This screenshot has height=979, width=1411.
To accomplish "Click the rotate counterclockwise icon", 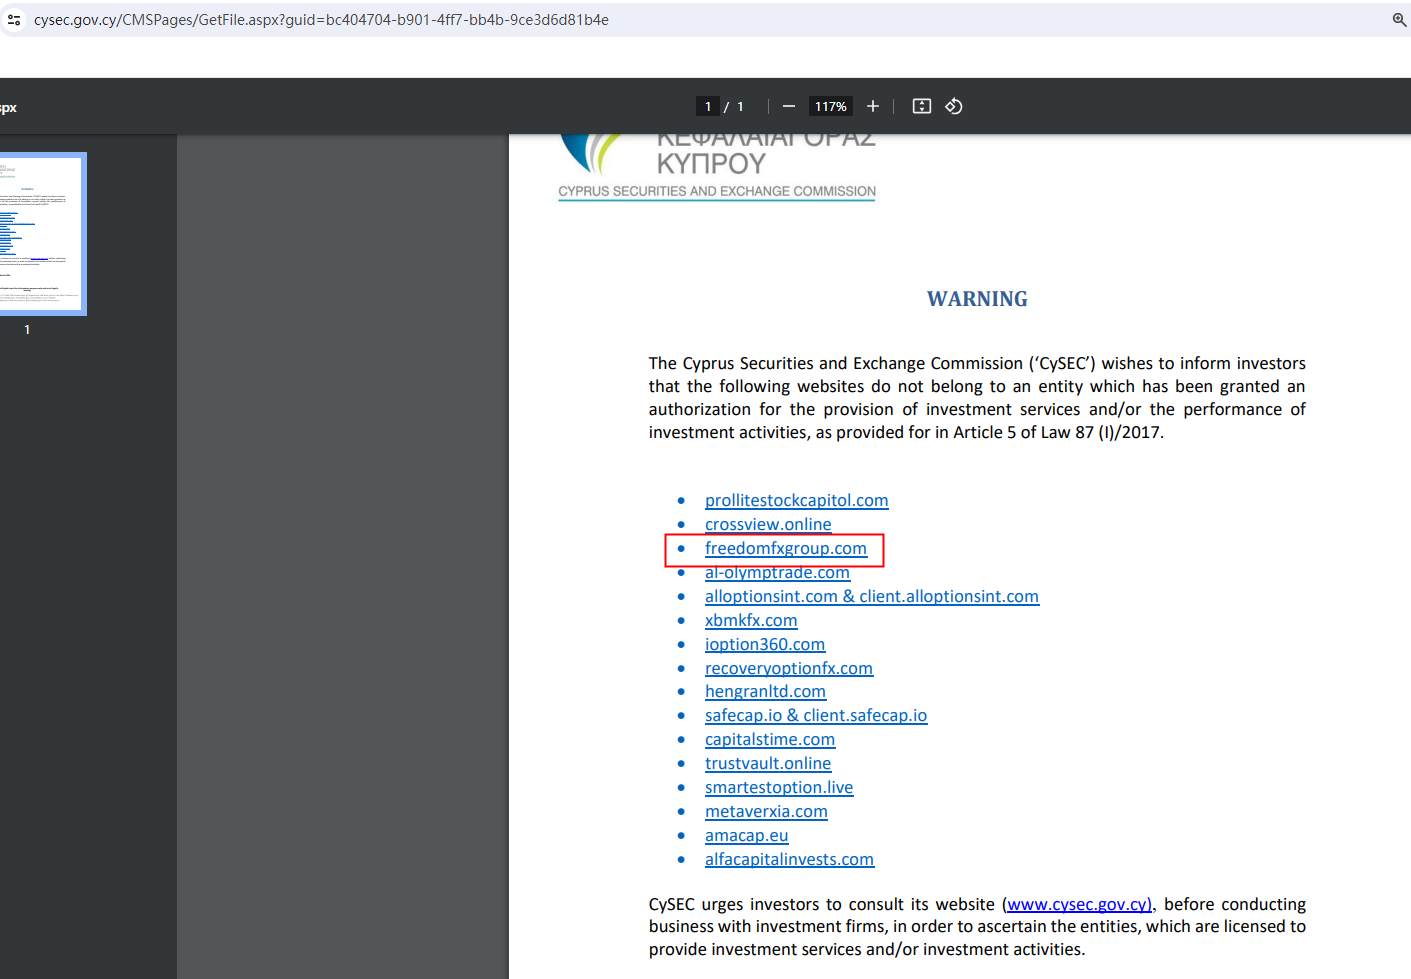I will pos(954,106).
